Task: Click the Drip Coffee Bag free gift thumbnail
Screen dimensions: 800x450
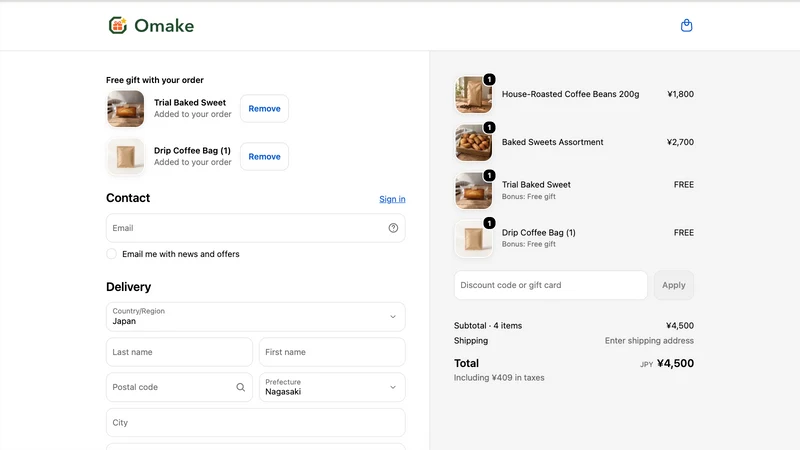Action: click(x=126, y=157)
